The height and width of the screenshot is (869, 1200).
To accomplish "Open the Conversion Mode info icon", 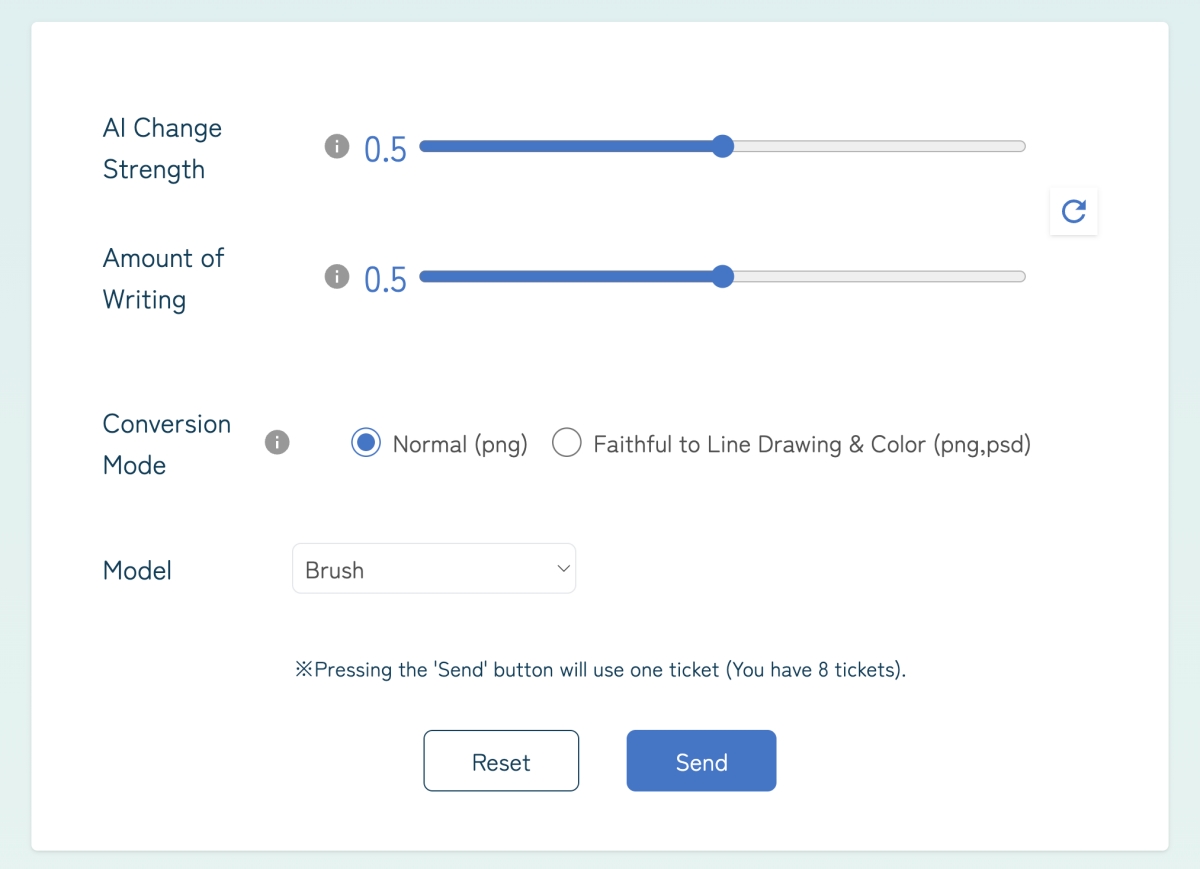I will click(277, 442).
